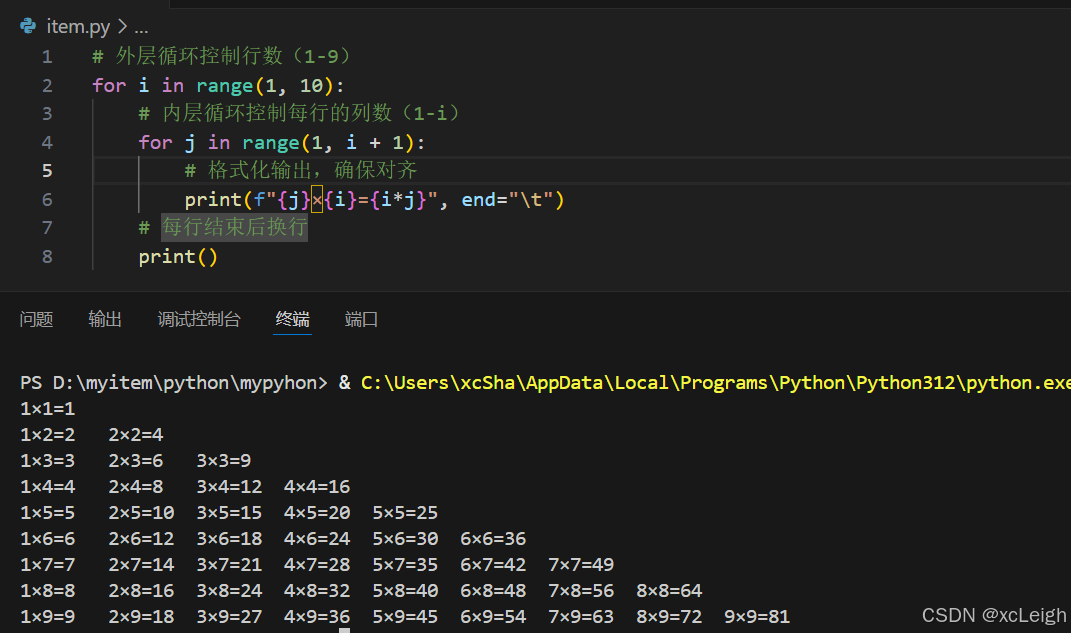
Task: Place cursor on '外层循环控制行数' comment
Action: click(x=199, y=56)
